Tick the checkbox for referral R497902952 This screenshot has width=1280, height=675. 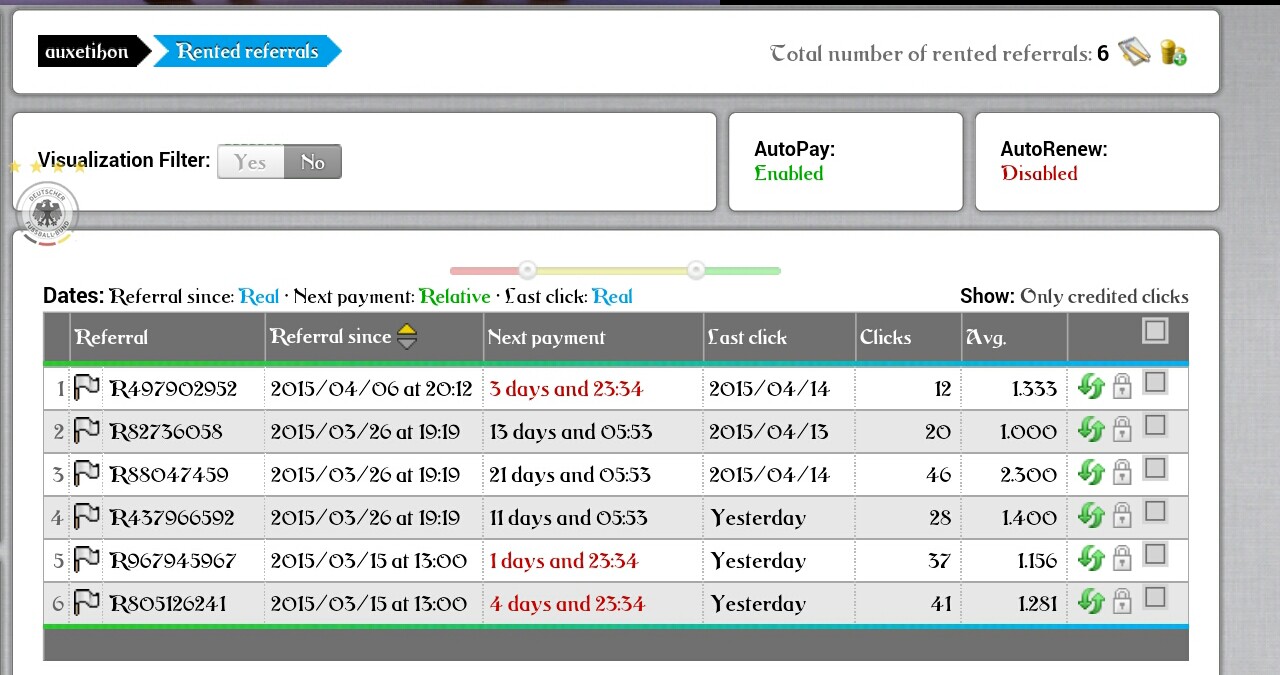point(1155,382)
